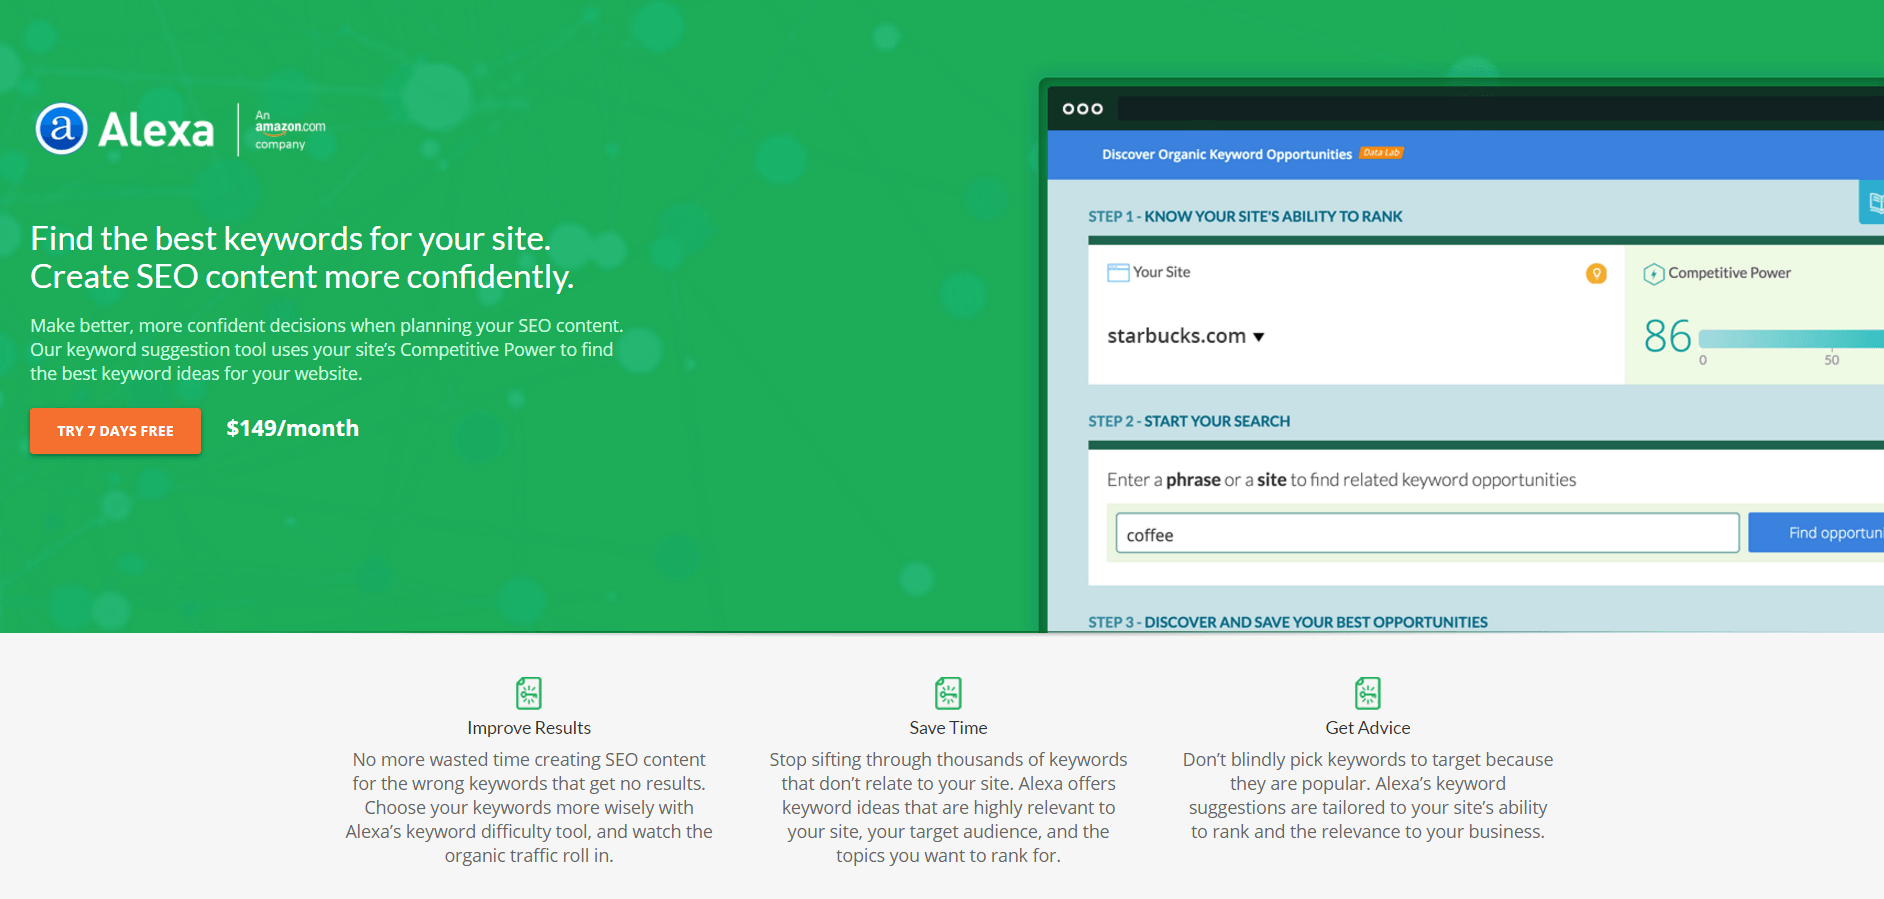
Task: Click the three window dots in mockup
Action: pyautogui.click(x=1082, y=108)
